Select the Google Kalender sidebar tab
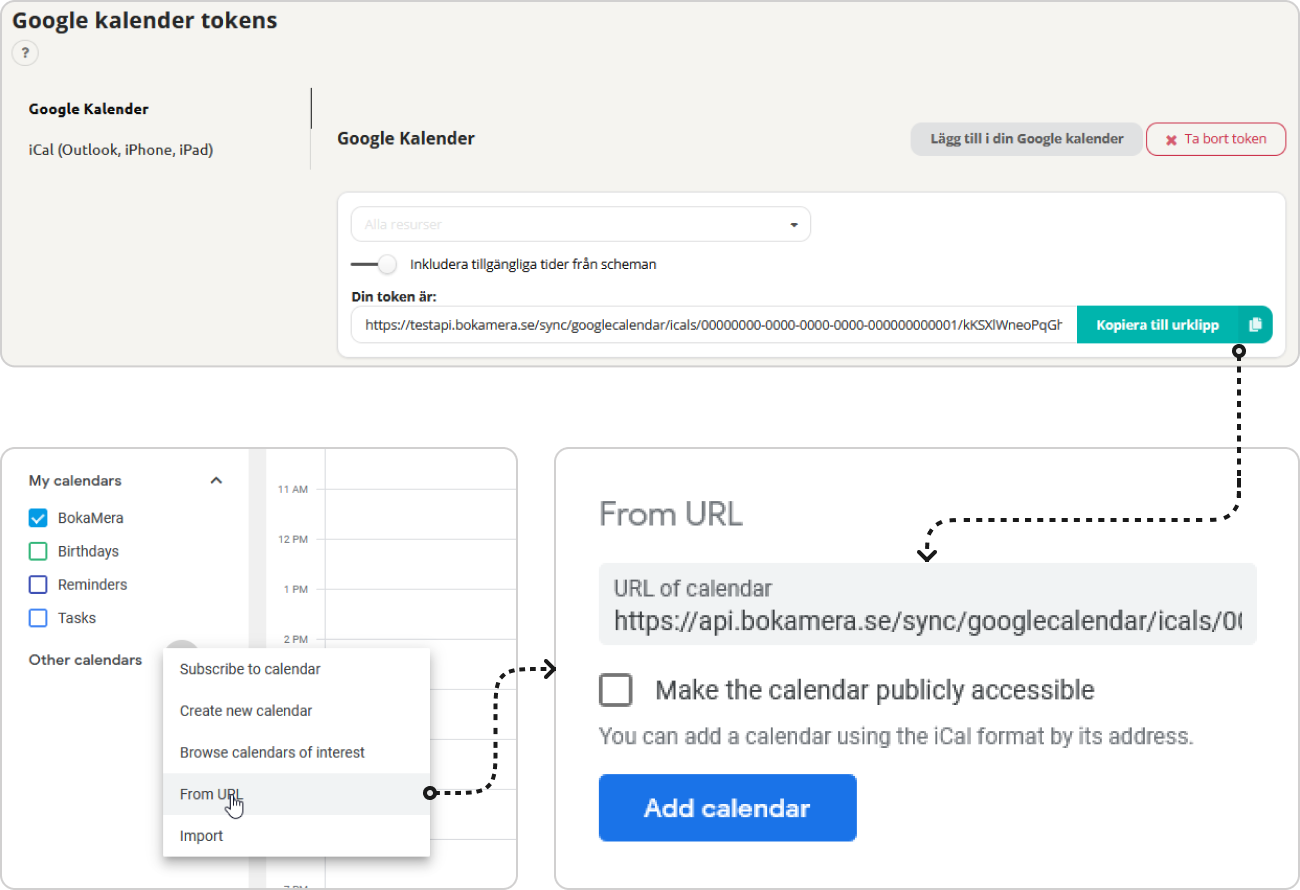This screenshot has width=1300, height=890. point(89,109)
